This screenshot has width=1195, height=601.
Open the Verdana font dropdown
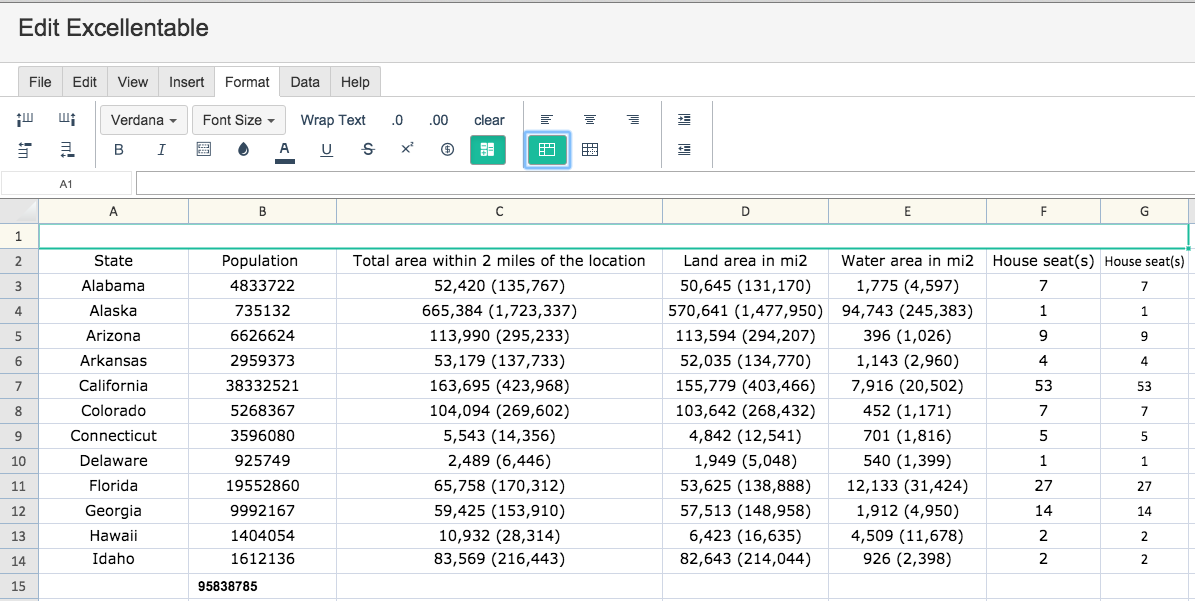pos(144,120)
